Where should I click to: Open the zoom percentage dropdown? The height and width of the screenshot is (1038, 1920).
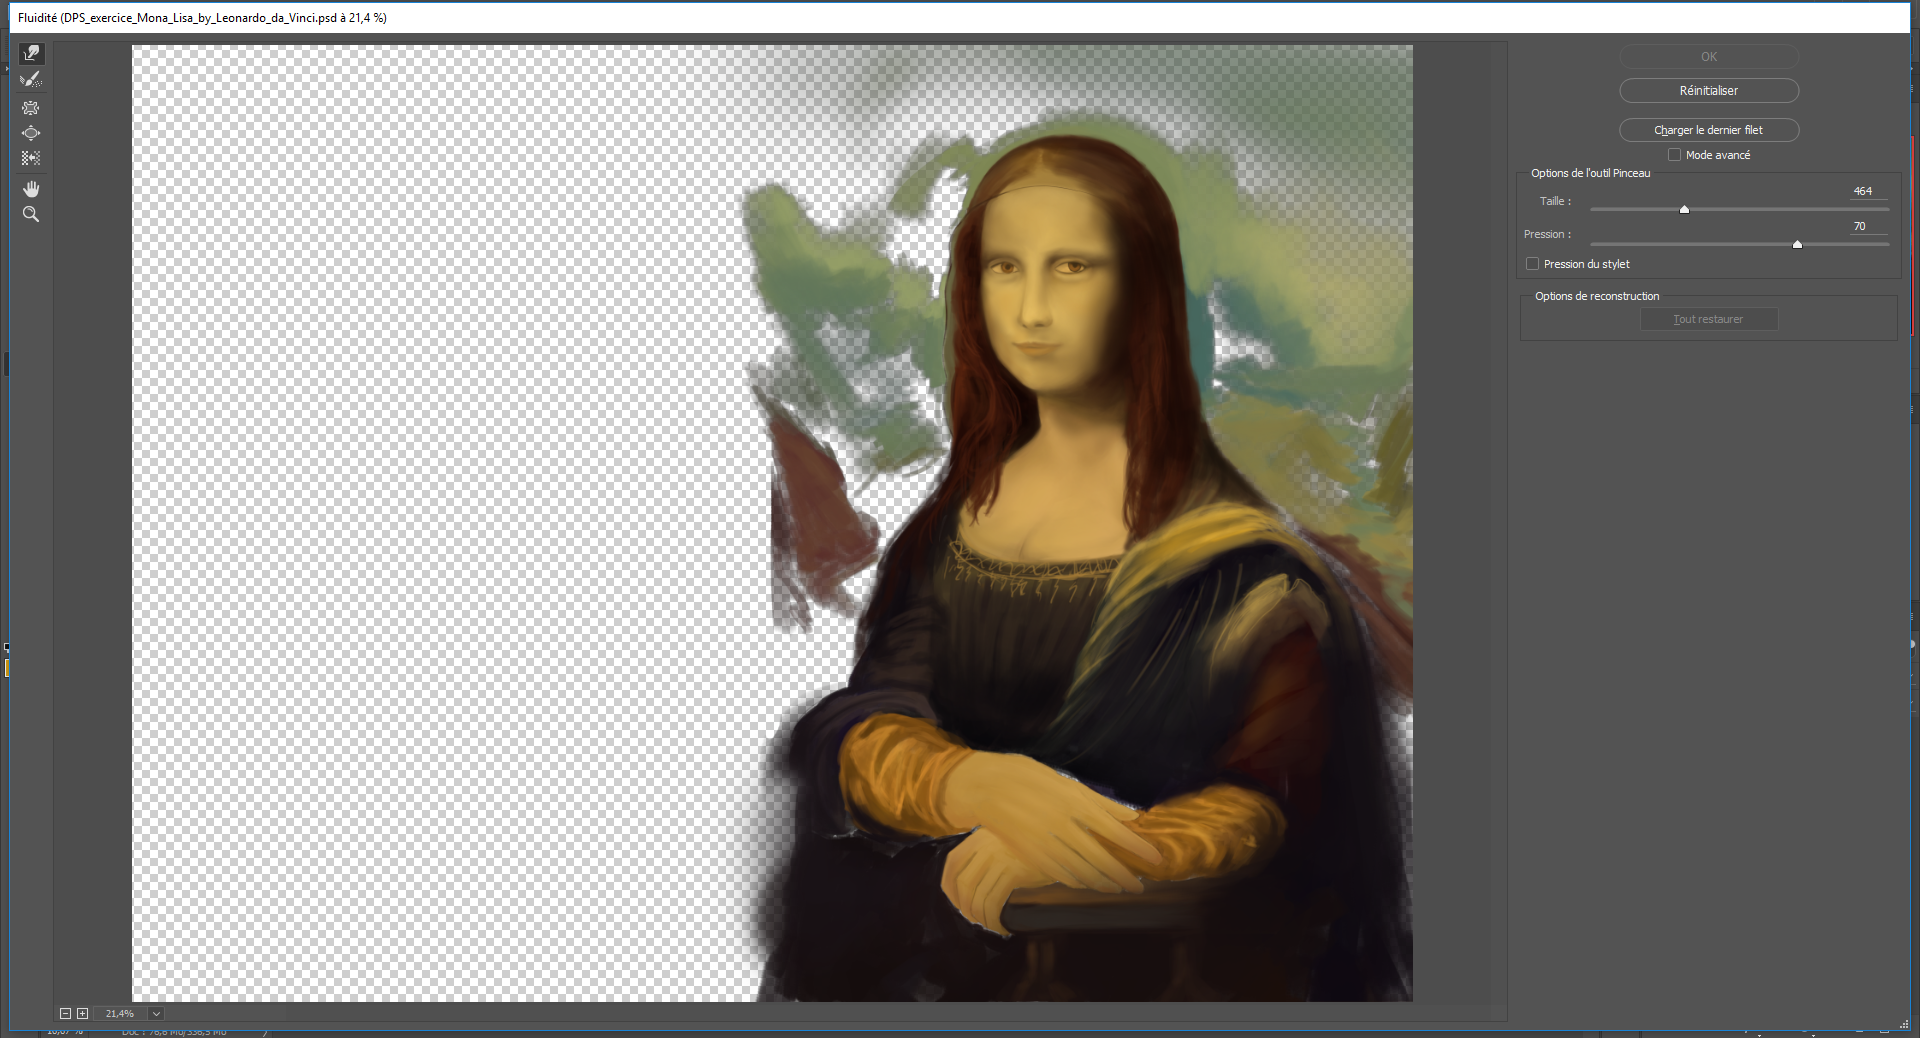click(x=156, y=1014)
